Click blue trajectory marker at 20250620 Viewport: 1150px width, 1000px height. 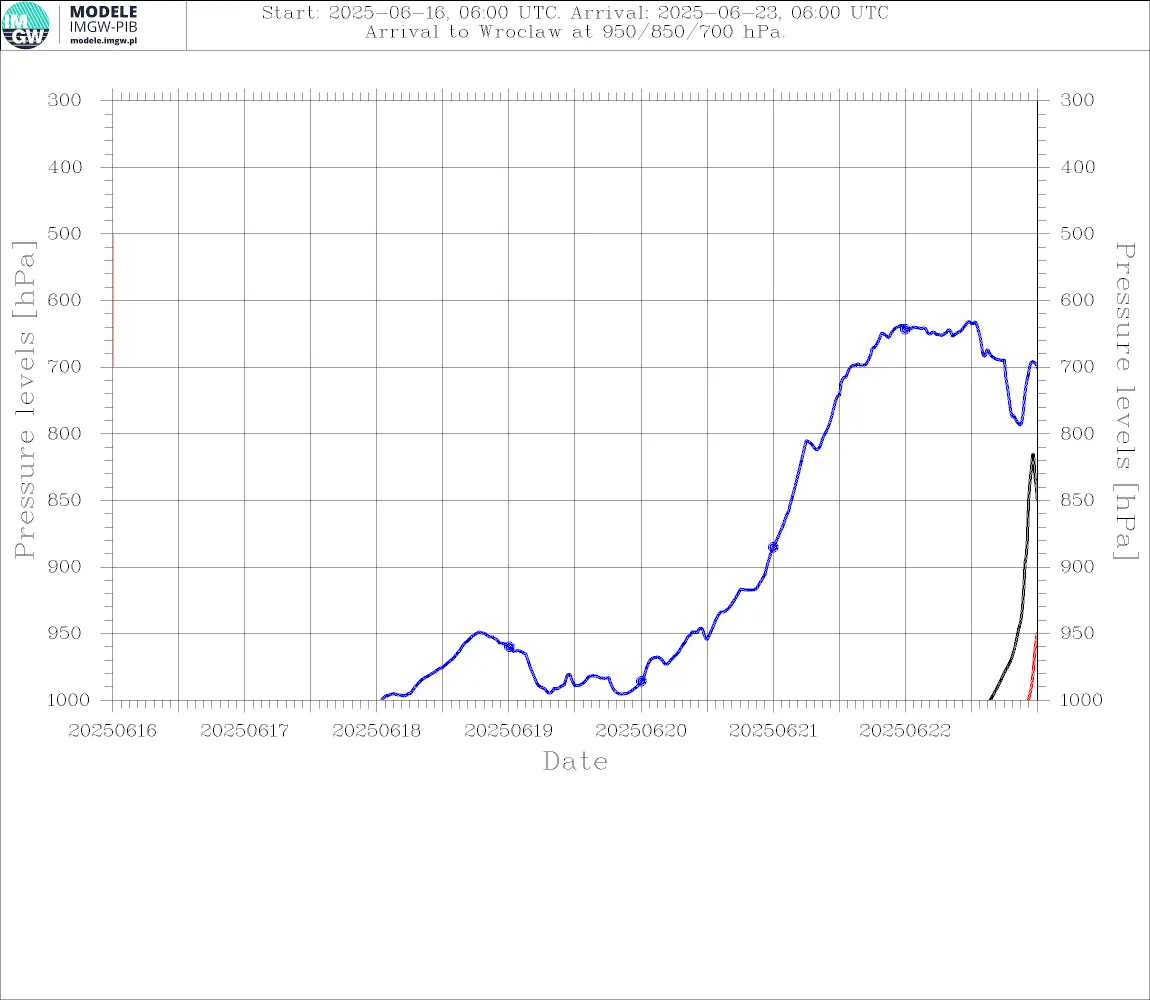click(x=641, y=682)
